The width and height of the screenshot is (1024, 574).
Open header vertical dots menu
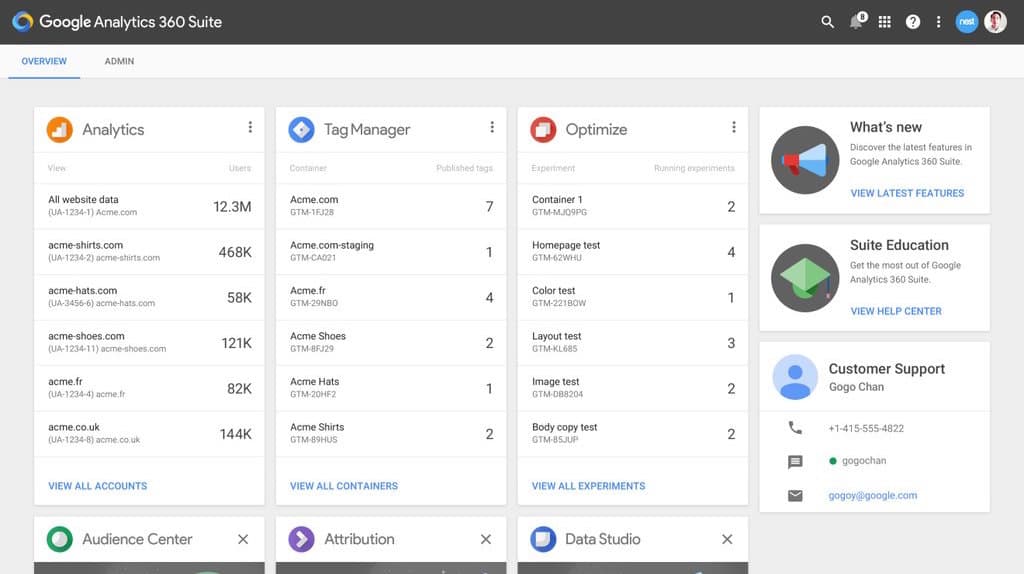[x=938, y=22]
